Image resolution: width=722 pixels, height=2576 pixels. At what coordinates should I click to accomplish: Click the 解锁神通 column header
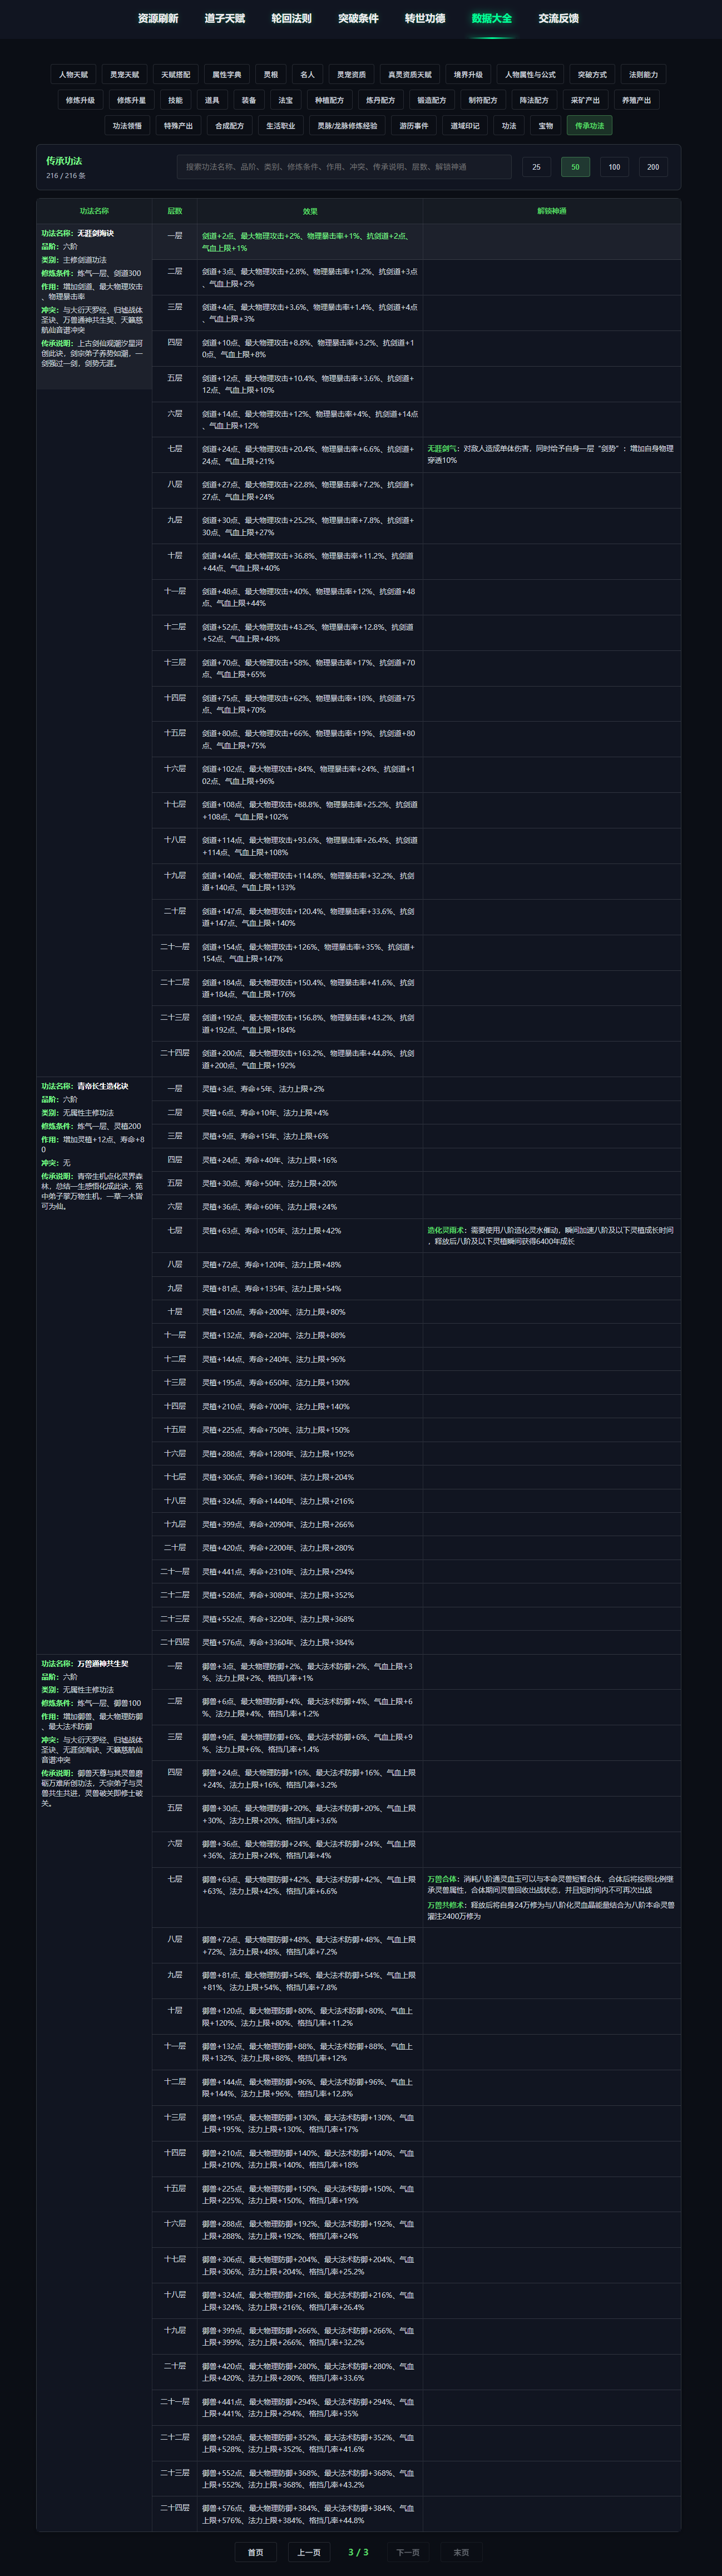(x=551, y=211)
